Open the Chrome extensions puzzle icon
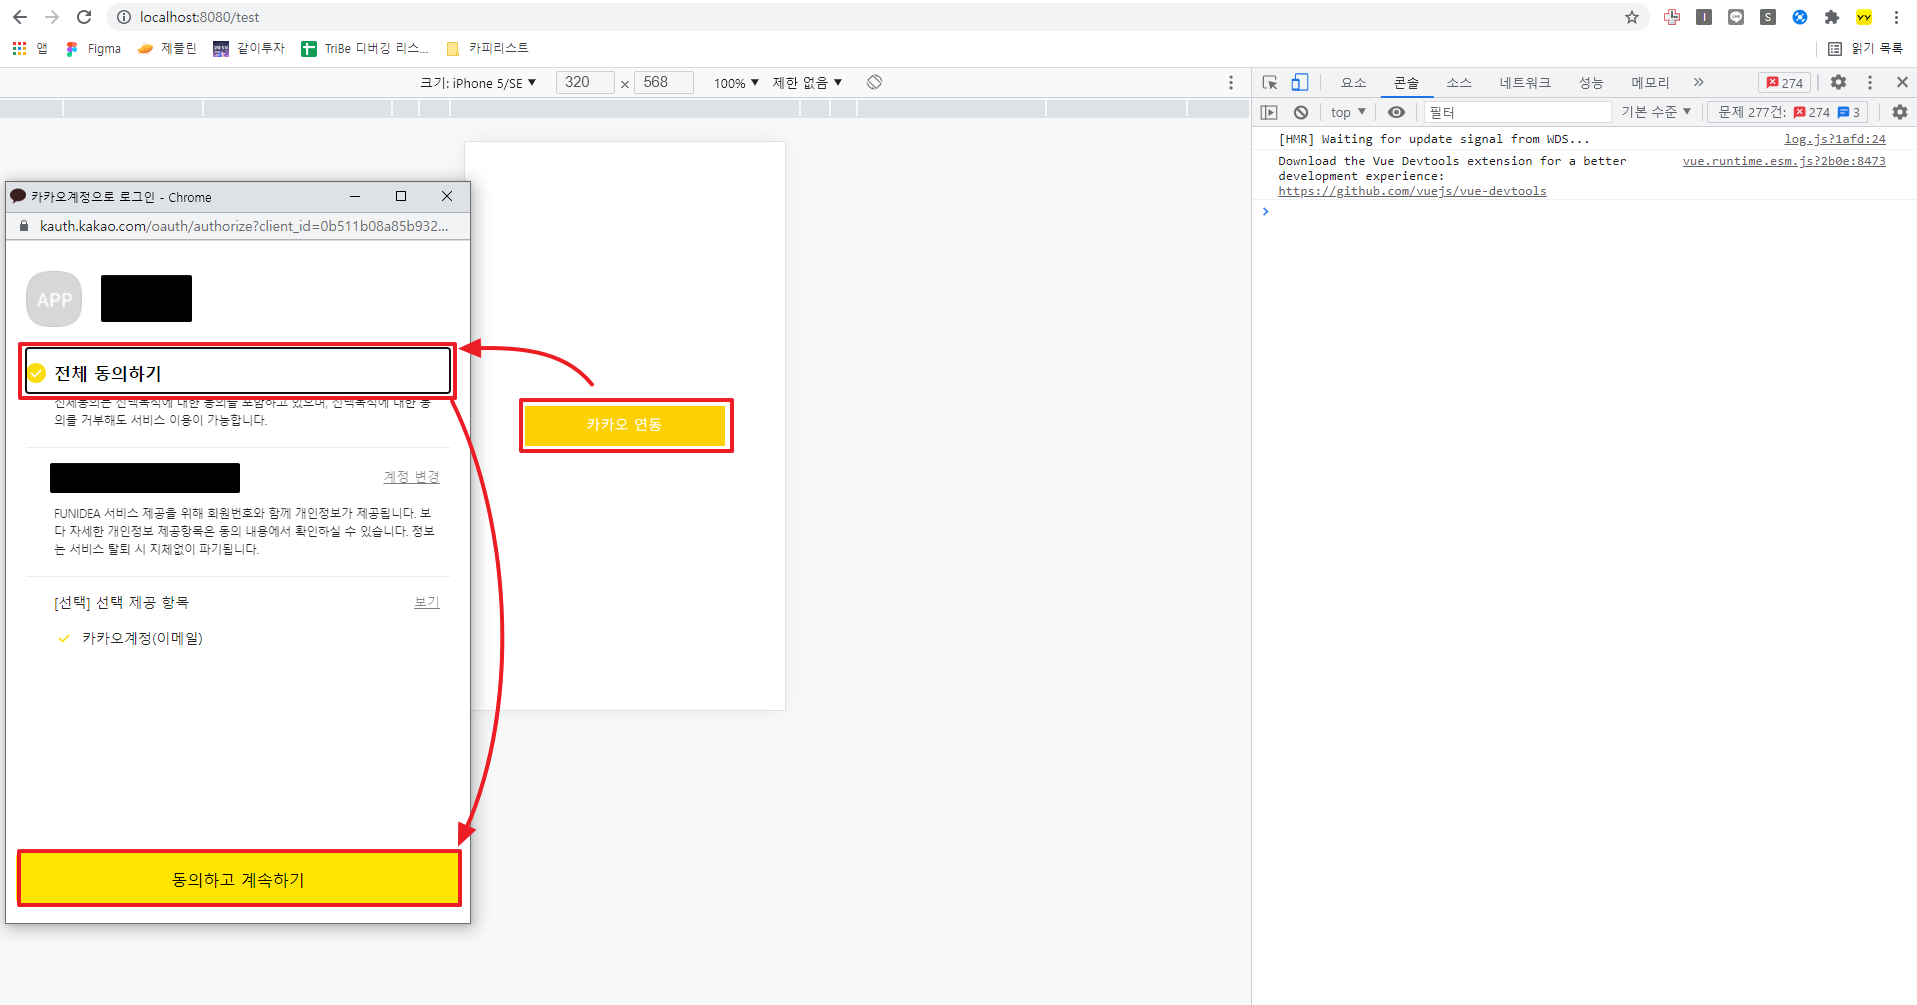Viewport: 1917px width, 1005px height. [1832, 17]
